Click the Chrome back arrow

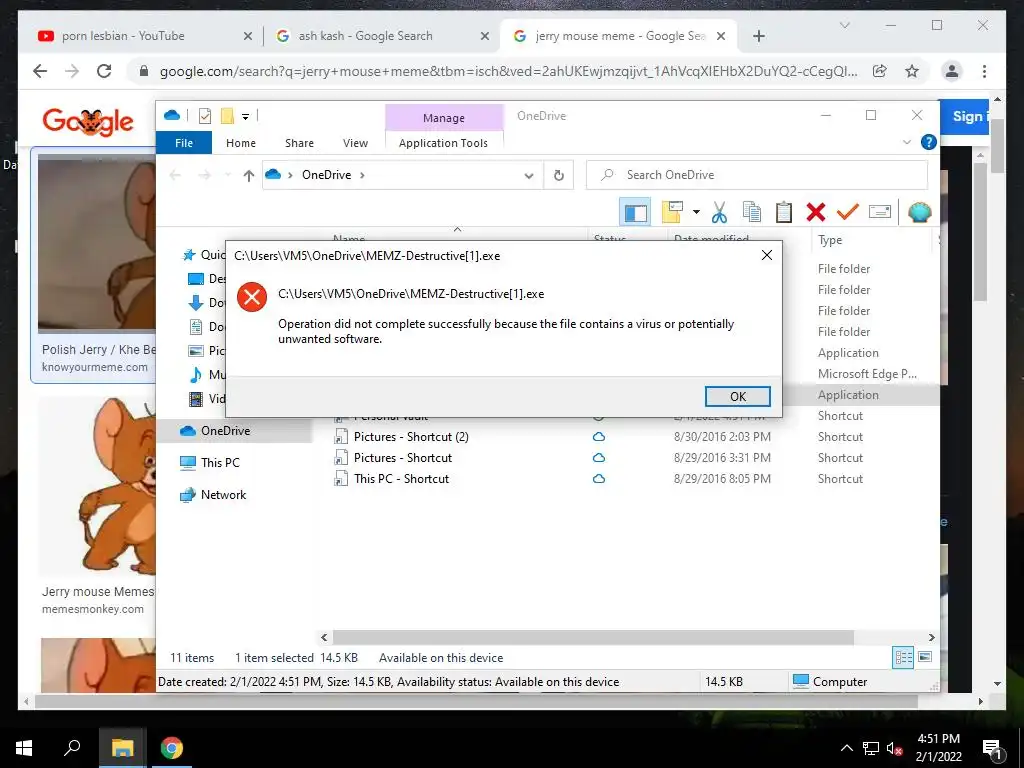tap(40, 71)
